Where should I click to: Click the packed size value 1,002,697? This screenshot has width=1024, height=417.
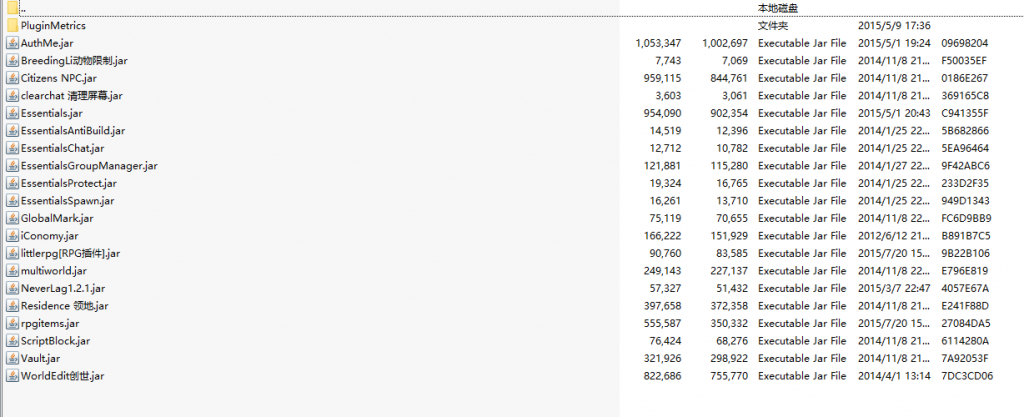pos(725,43)
